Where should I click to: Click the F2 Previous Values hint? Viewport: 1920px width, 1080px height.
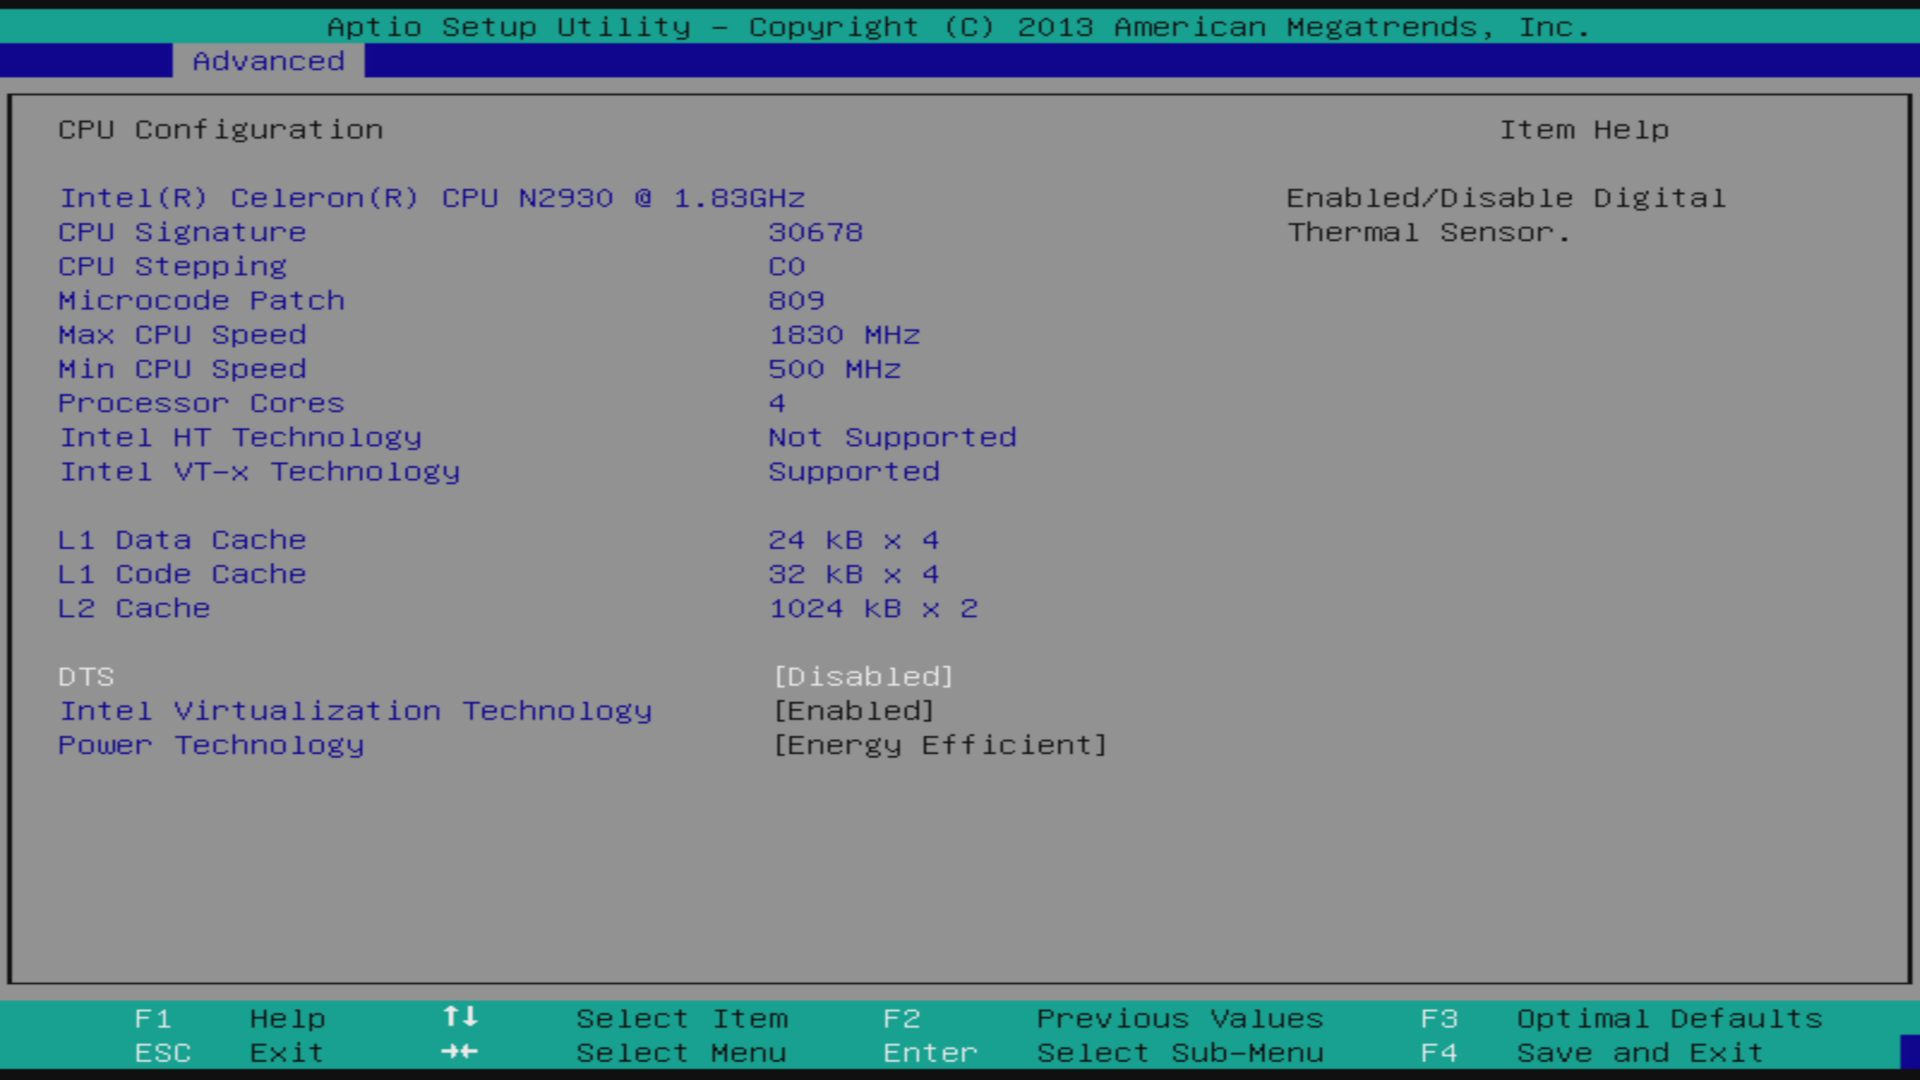coord(1103,1019)
